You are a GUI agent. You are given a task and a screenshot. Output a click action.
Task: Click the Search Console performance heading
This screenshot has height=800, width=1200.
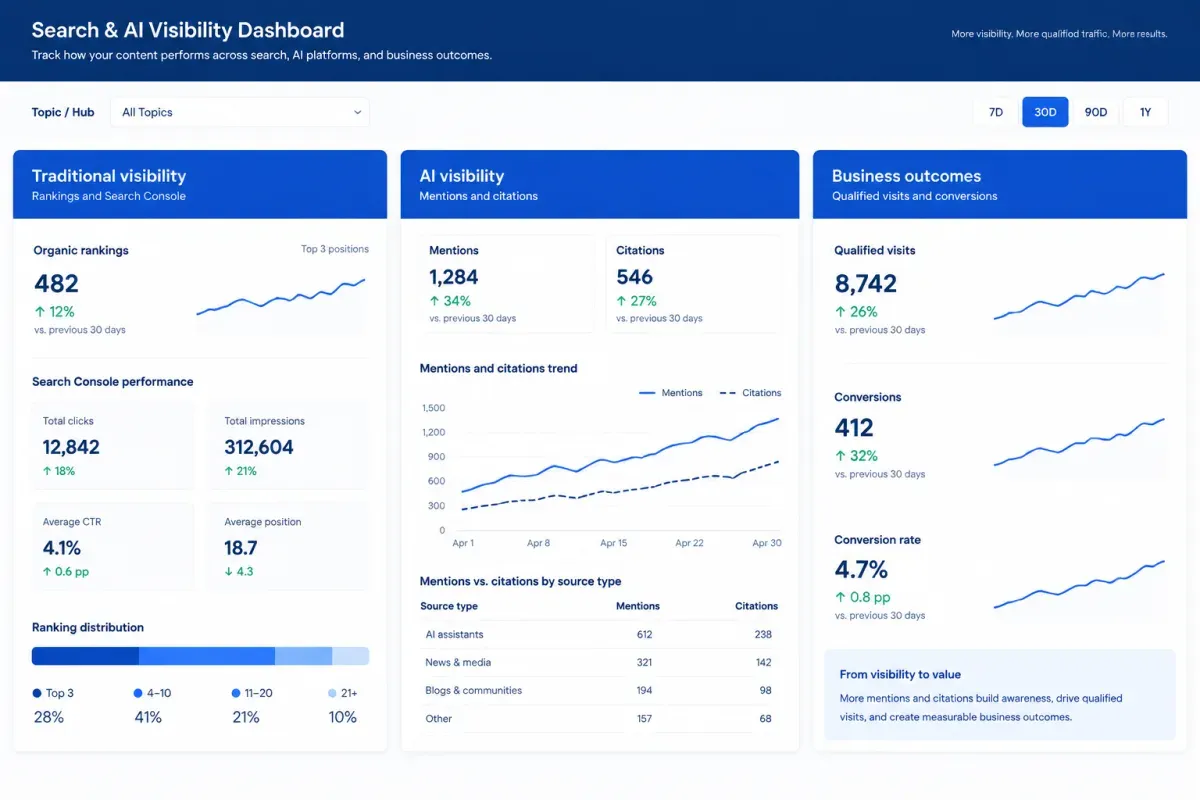click(x=113, y=381)
